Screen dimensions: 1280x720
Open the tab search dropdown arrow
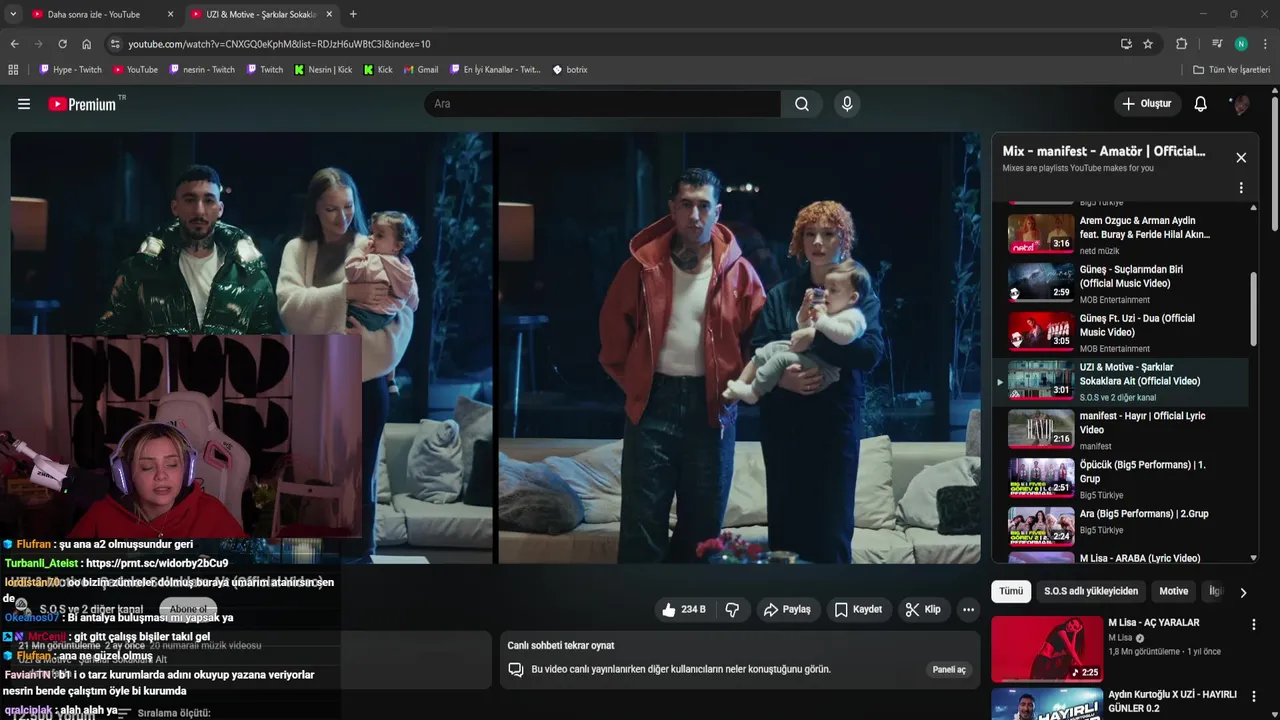pyautogui.click(x=12, y=14)
